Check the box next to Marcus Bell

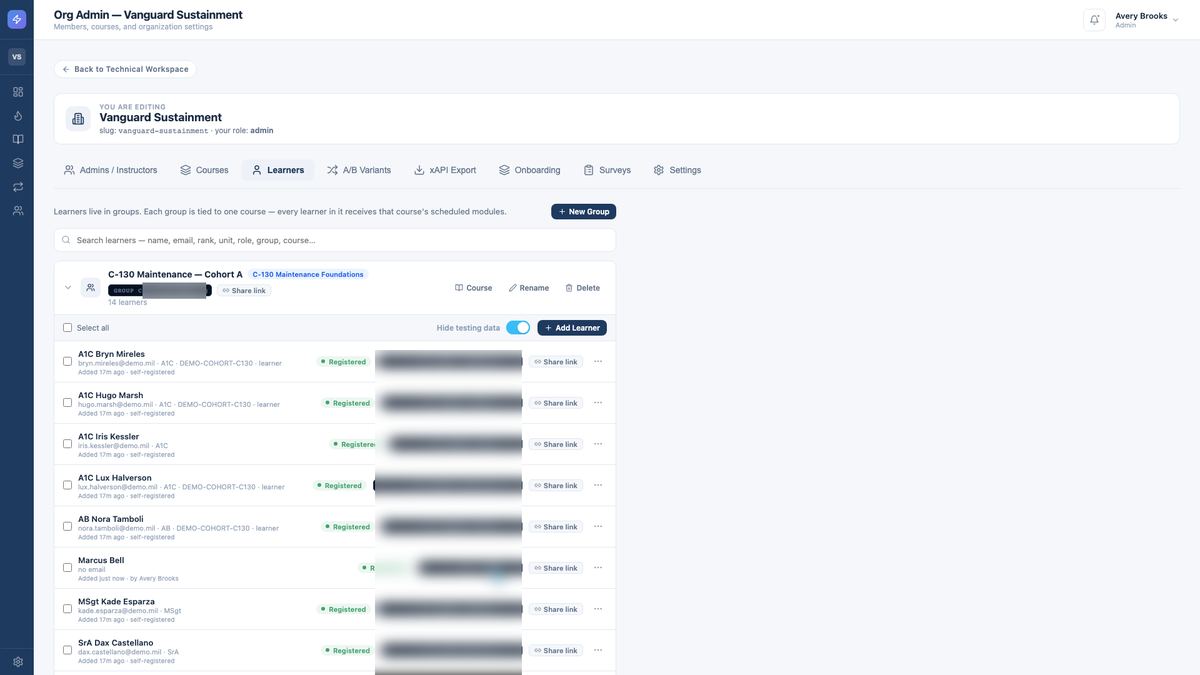coord(67,568)
